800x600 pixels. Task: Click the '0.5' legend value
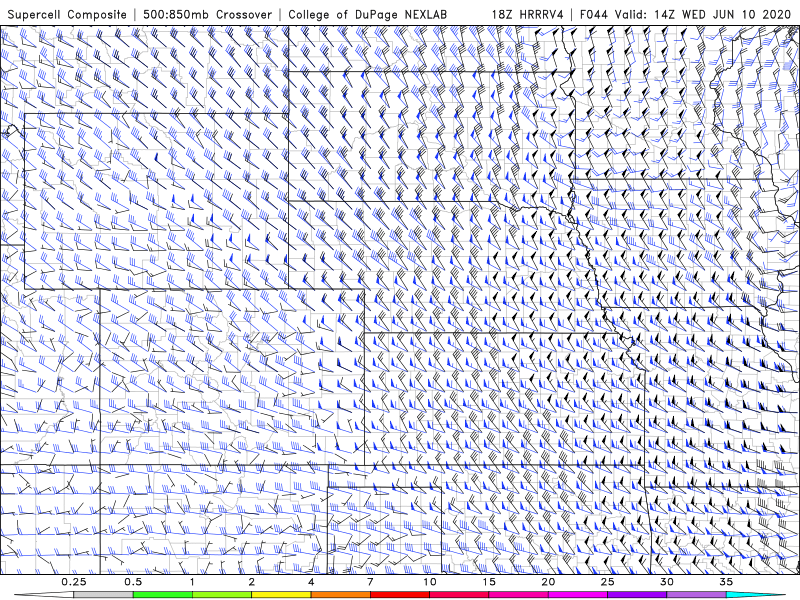click(x=133, y=582)
